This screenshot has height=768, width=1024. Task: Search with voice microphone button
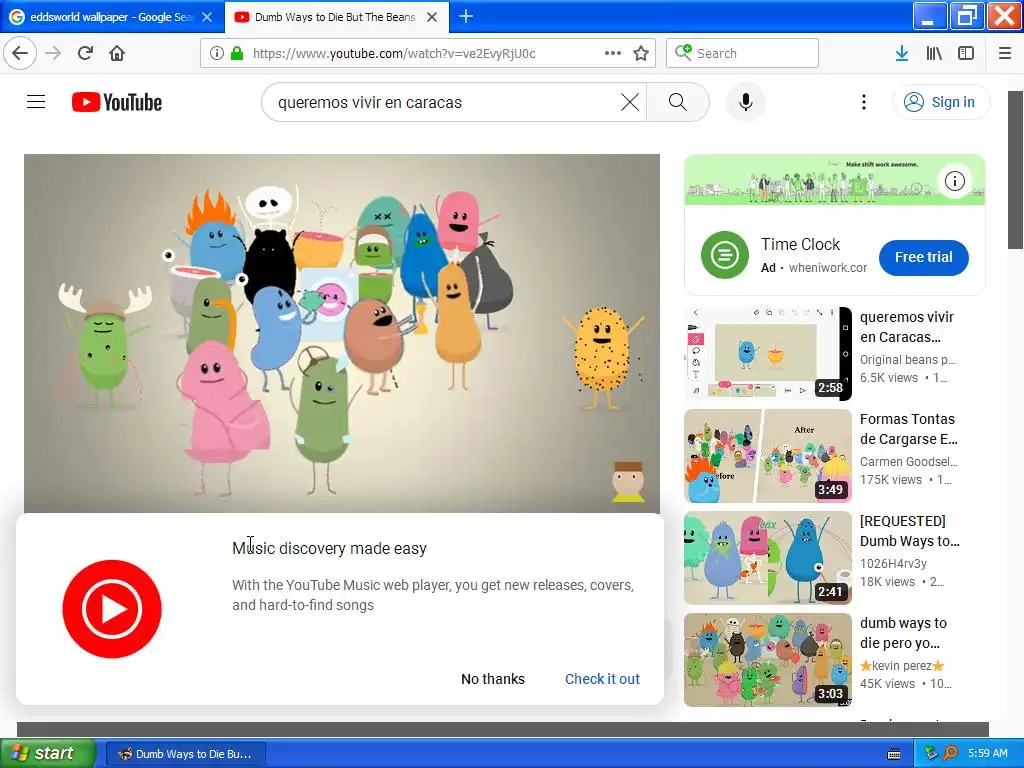tap(746, 102)
